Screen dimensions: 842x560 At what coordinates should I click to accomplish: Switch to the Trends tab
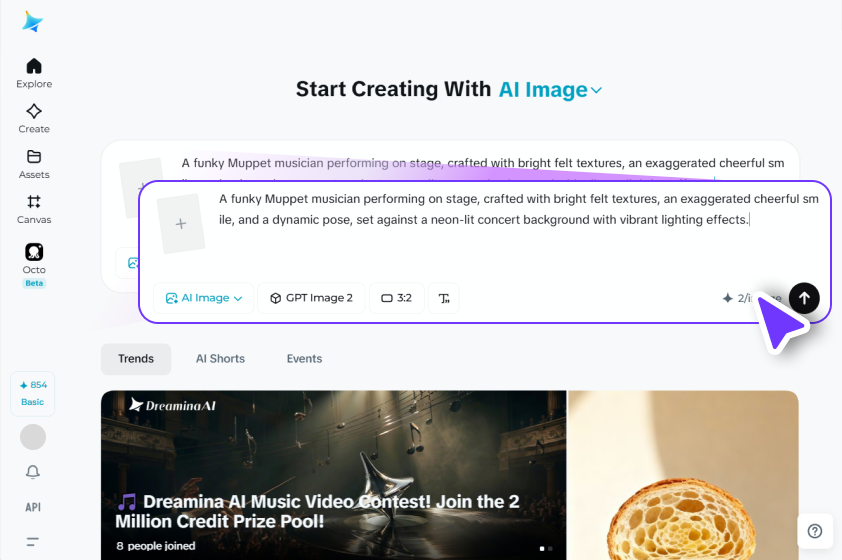pyautogui.click(x=136, y=359)
